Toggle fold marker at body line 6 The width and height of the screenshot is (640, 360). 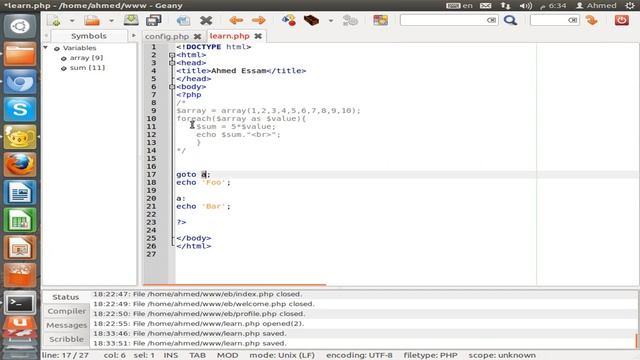(x=172, y=87)
